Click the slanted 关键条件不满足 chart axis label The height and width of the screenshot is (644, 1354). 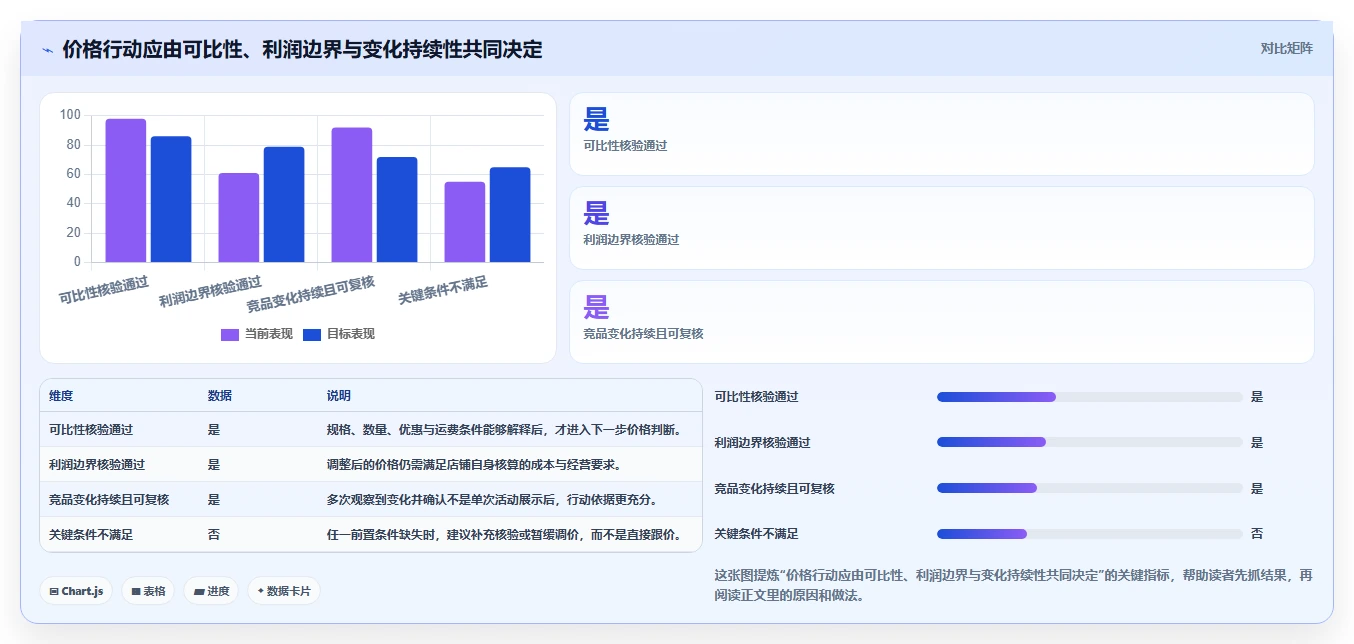(443, 290)
